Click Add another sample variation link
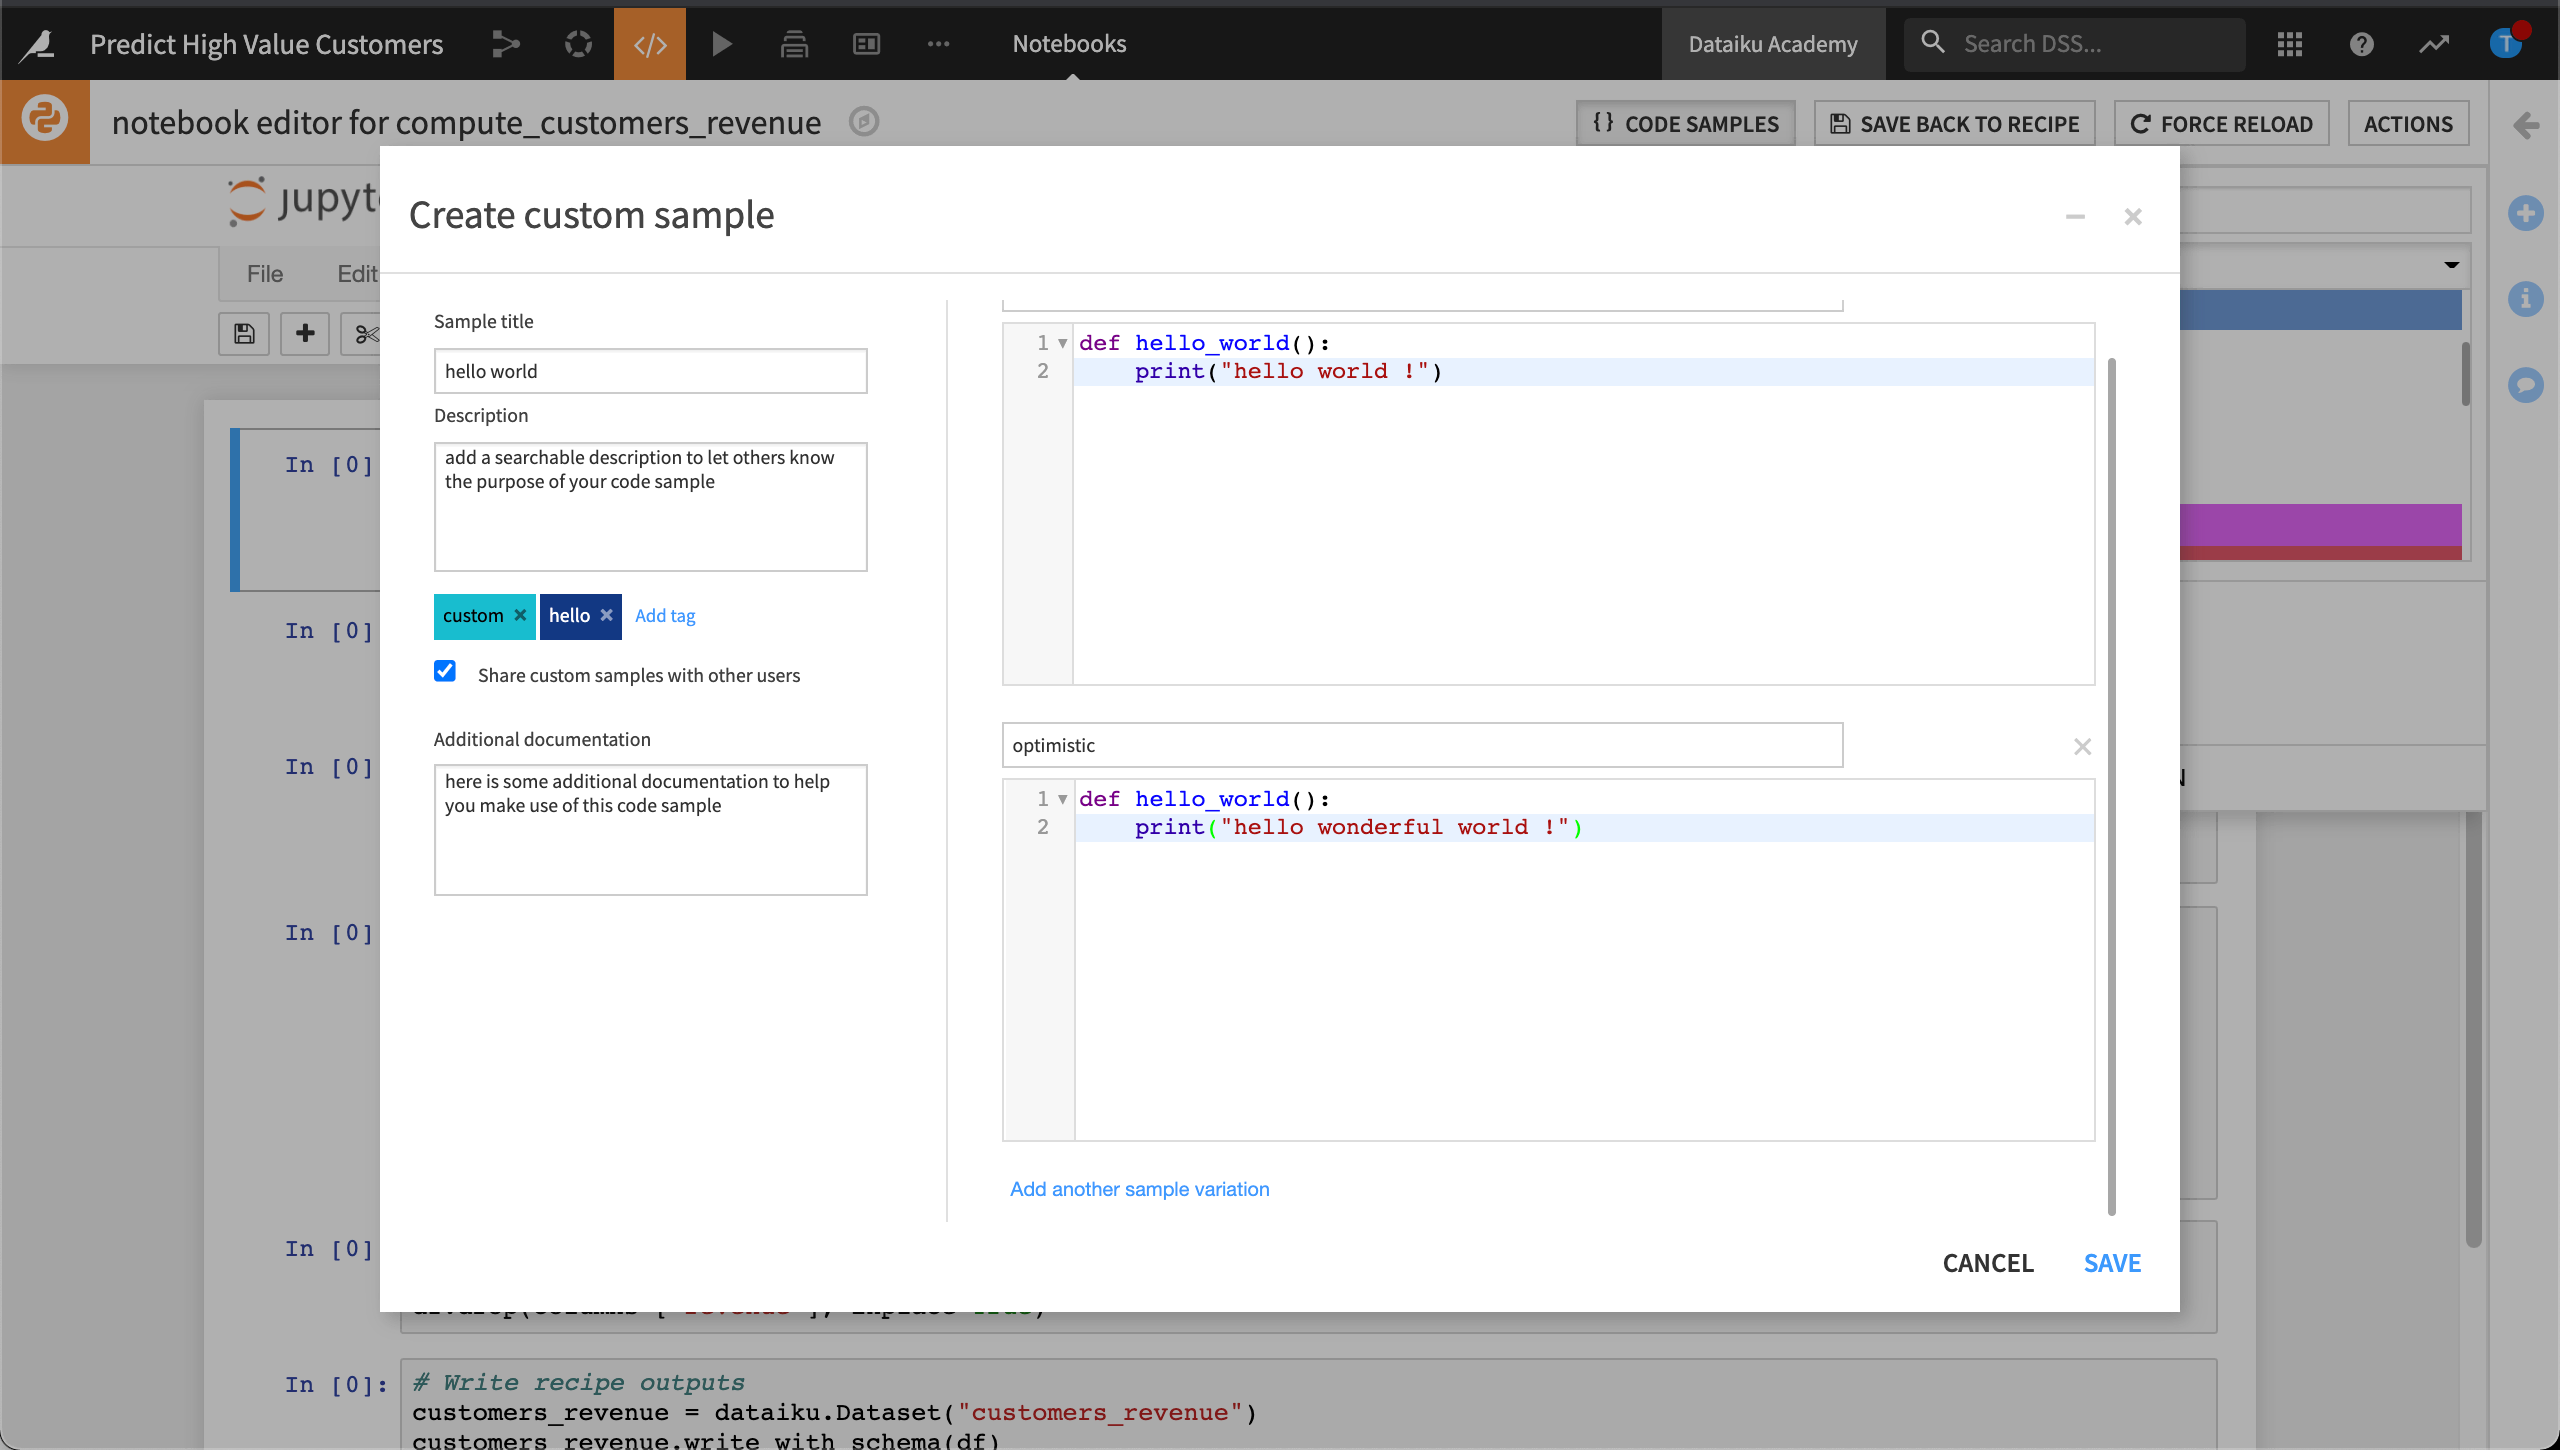 1141,1188
